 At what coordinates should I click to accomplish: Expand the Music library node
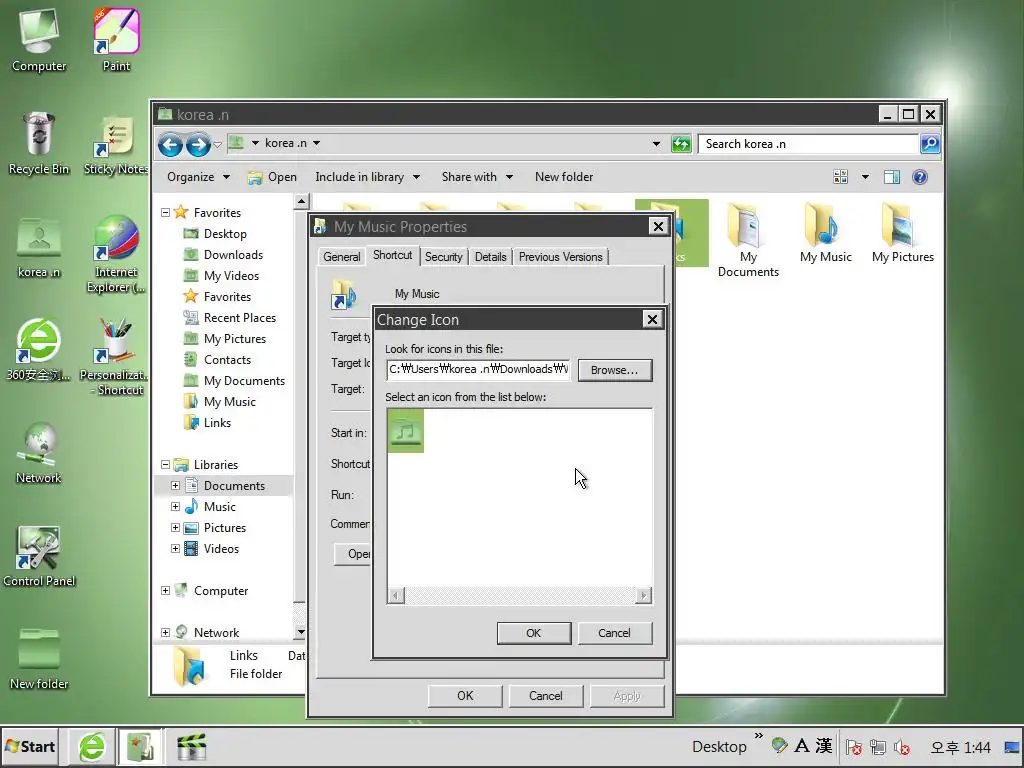[x=176, y=507]
